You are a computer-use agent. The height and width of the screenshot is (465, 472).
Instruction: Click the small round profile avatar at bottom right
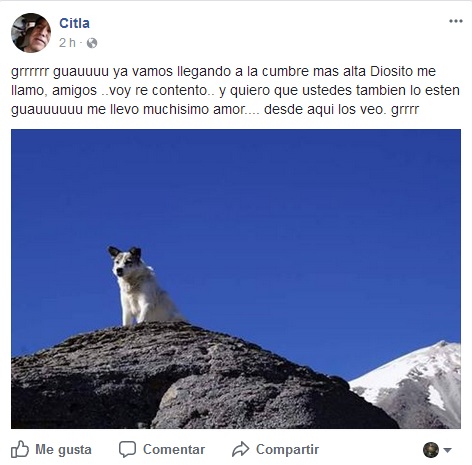pyautogui.click(x=431, y=450)
